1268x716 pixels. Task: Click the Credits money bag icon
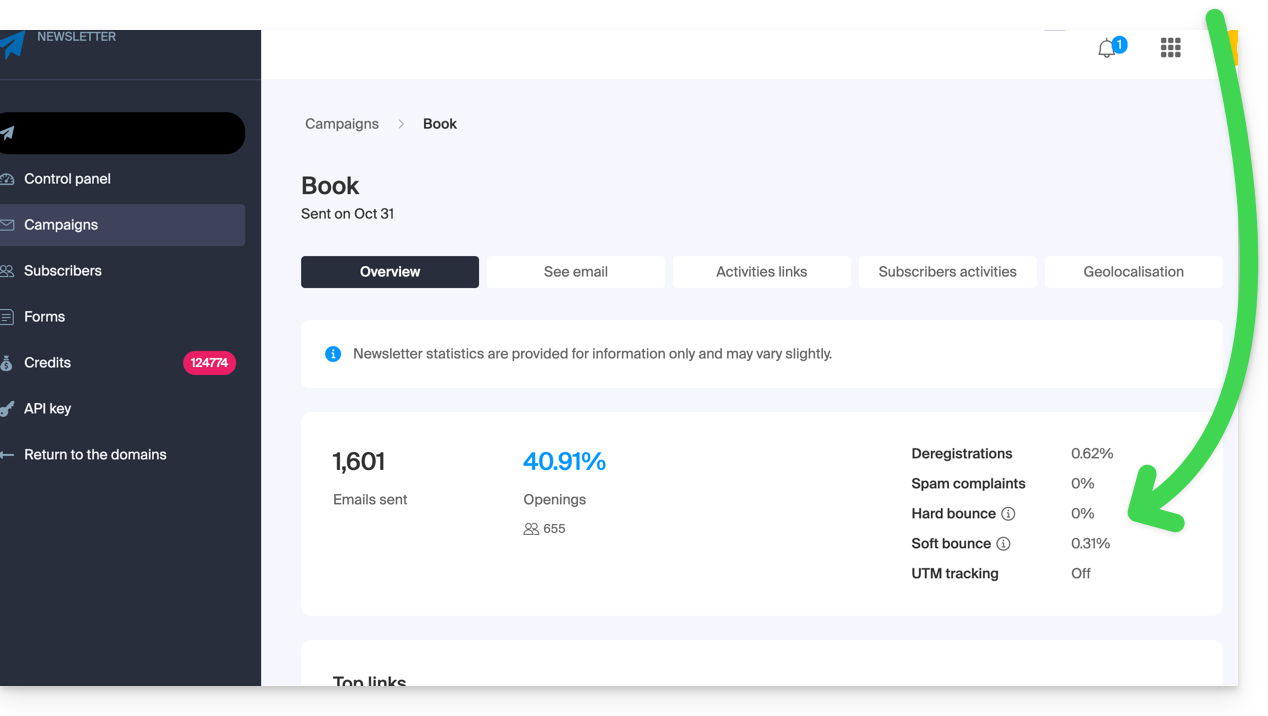click(x=7, y=363)
